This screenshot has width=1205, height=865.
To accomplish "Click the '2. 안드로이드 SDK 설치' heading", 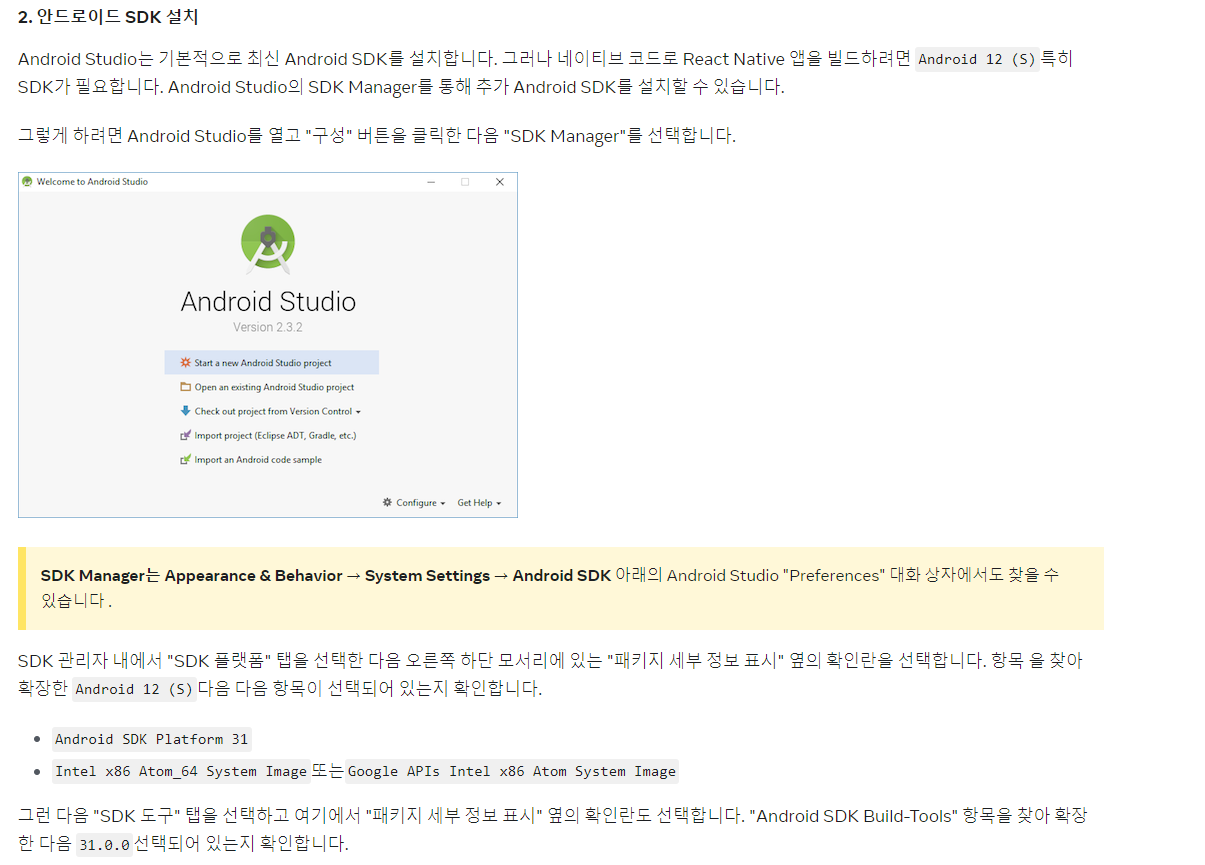I will pyautogui.click(x=108, y=17).
